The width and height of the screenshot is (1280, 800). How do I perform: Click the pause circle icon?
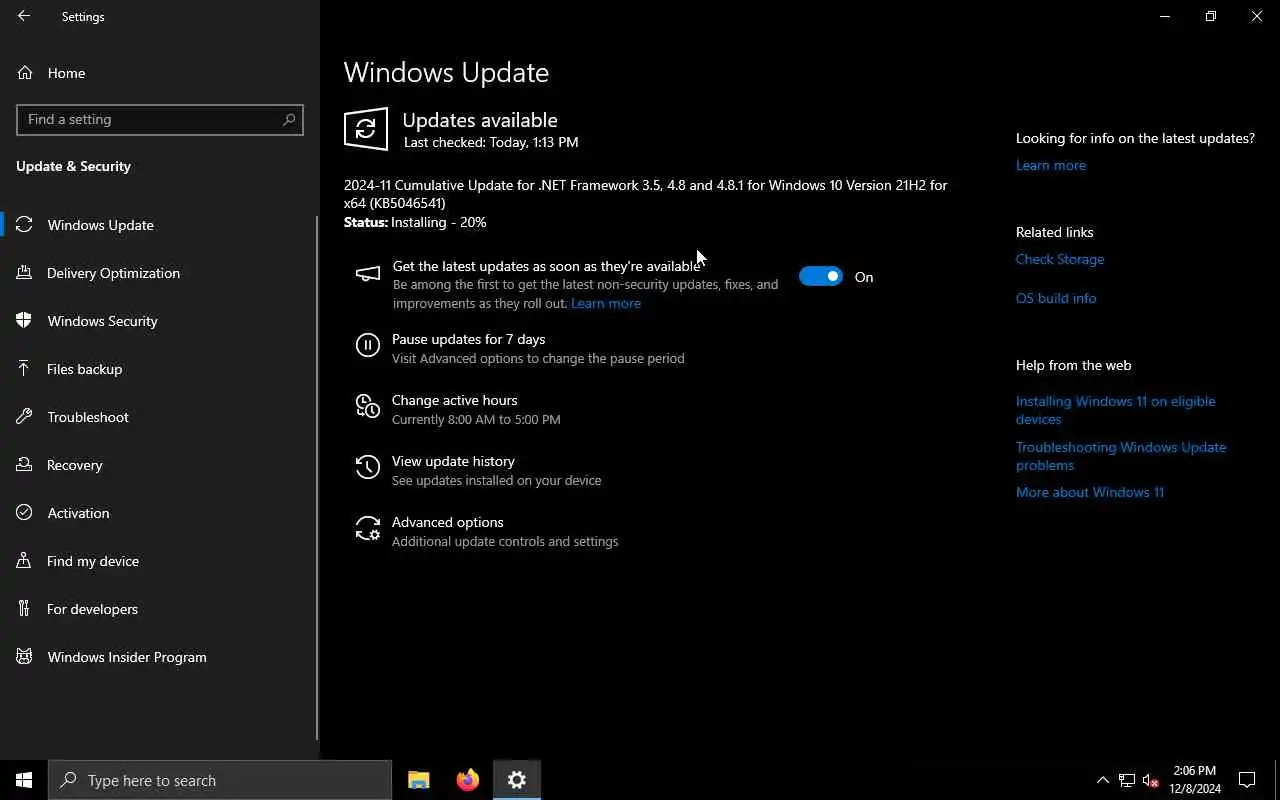tap(368, 346)
